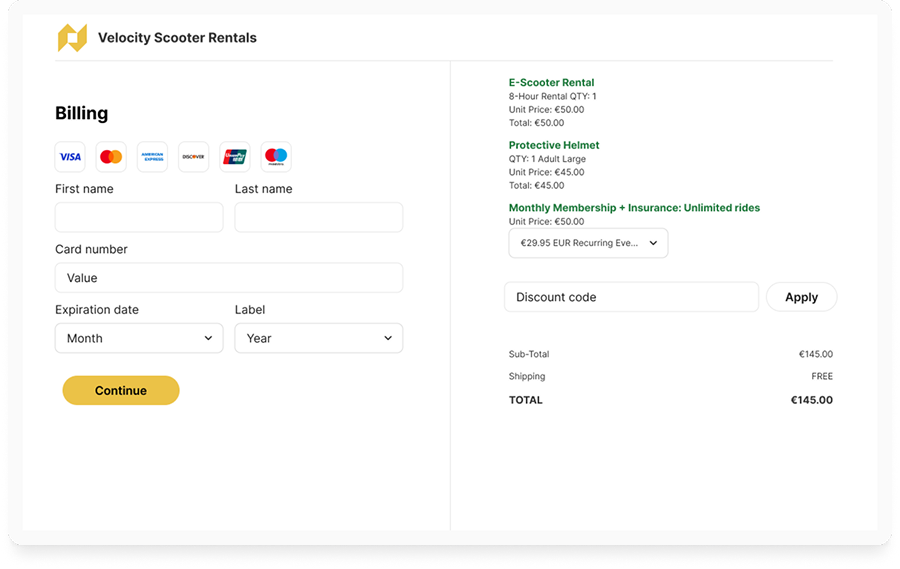This screenshot has width=900, height=569.
Task: Select the Maestro card icon
Action: [x=276, y=157]
